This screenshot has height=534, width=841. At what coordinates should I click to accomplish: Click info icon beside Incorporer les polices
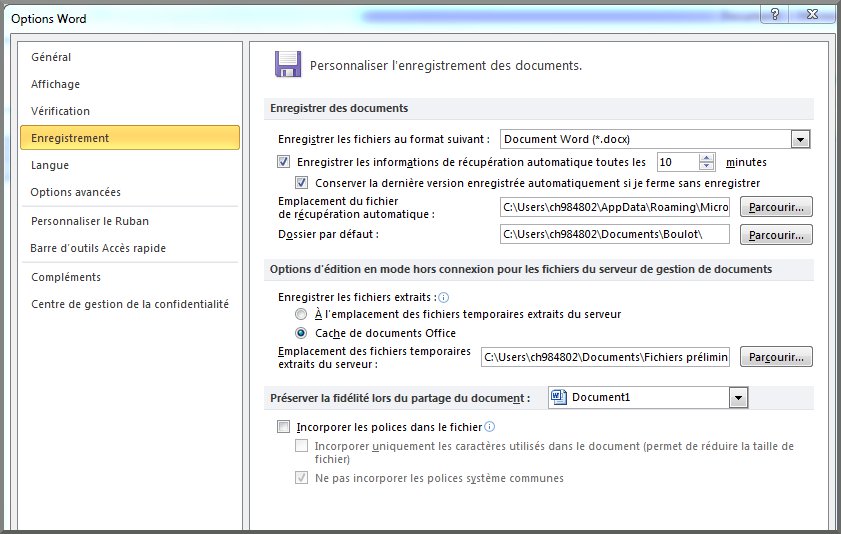click(489, 426)
